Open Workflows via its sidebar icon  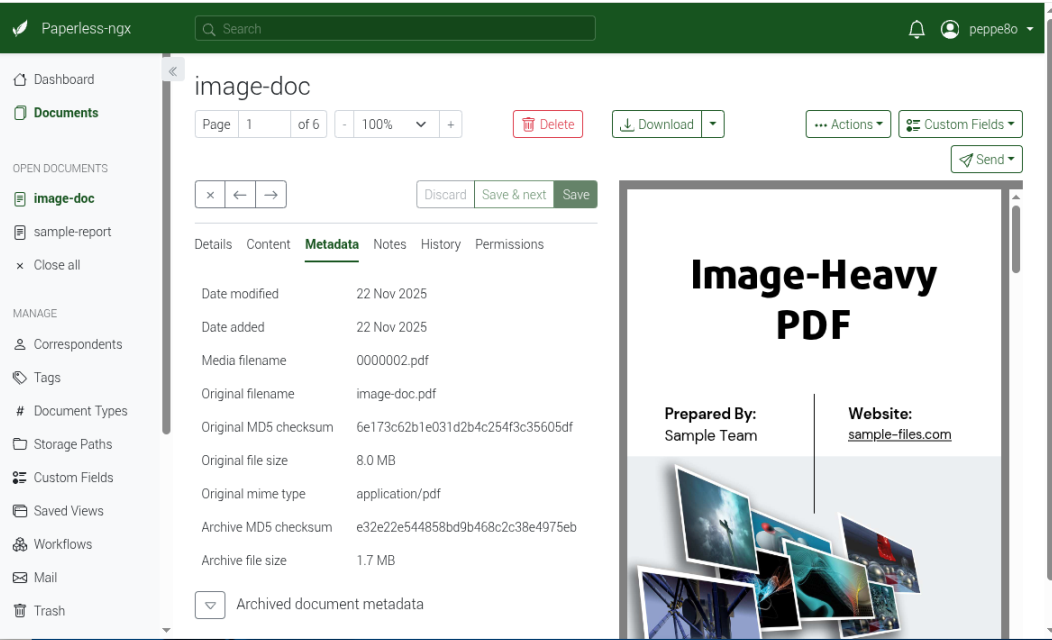[22, 544]
